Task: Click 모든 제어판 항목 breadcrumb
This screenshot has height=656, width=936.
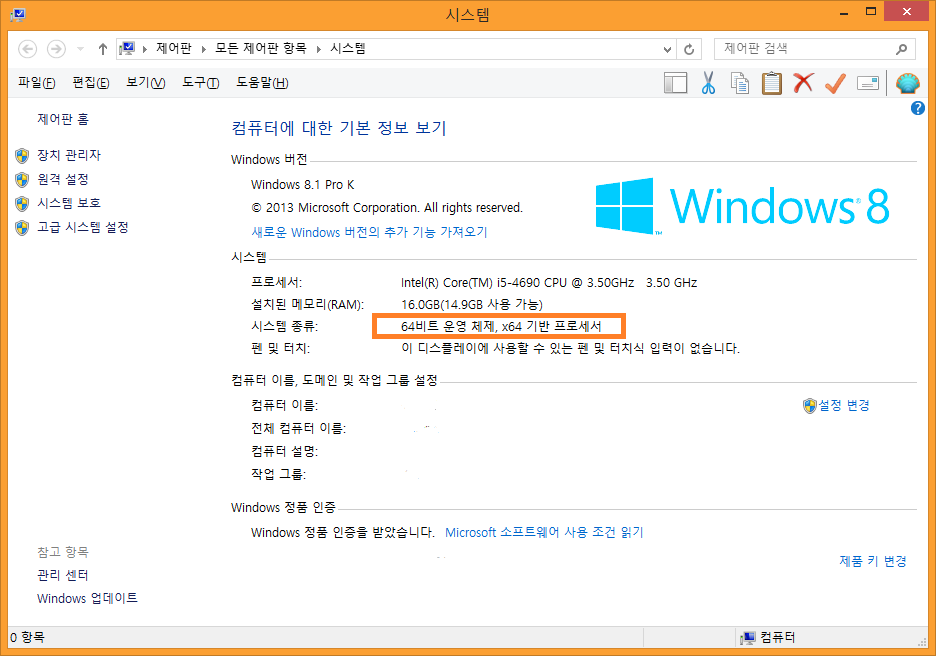Action: click(x=260, y=48)
